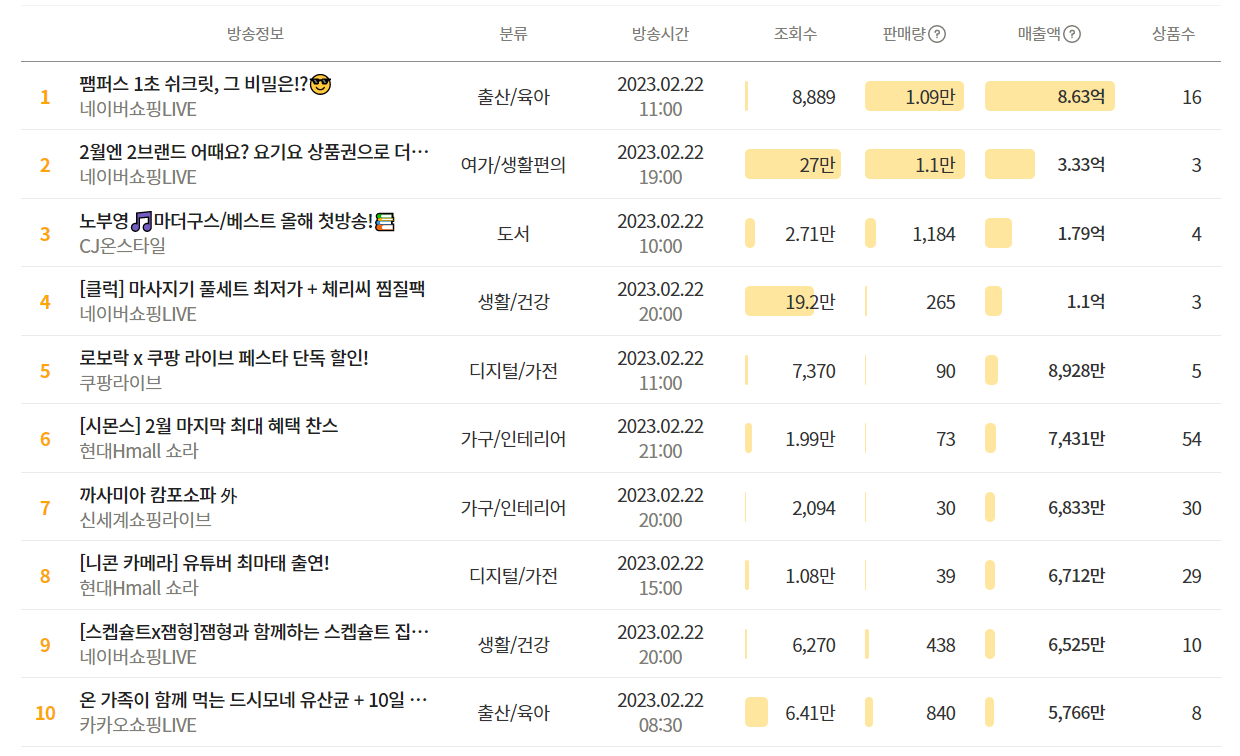Viewport: 1240px width, 756px height.
Task: Open the [니콘 카메라] 유튜버 최마태 출연! broadcast
Action: coord(204,563)
